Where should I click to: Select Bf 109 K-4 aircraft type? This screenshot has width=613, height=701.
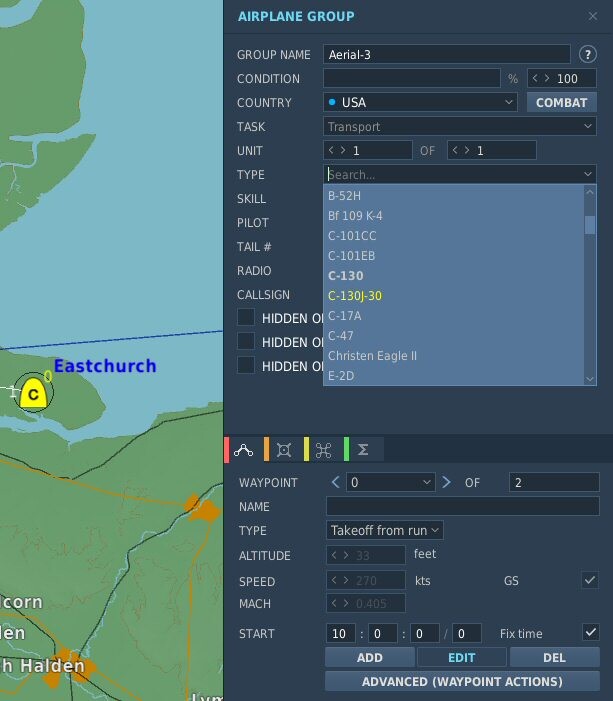453,216
